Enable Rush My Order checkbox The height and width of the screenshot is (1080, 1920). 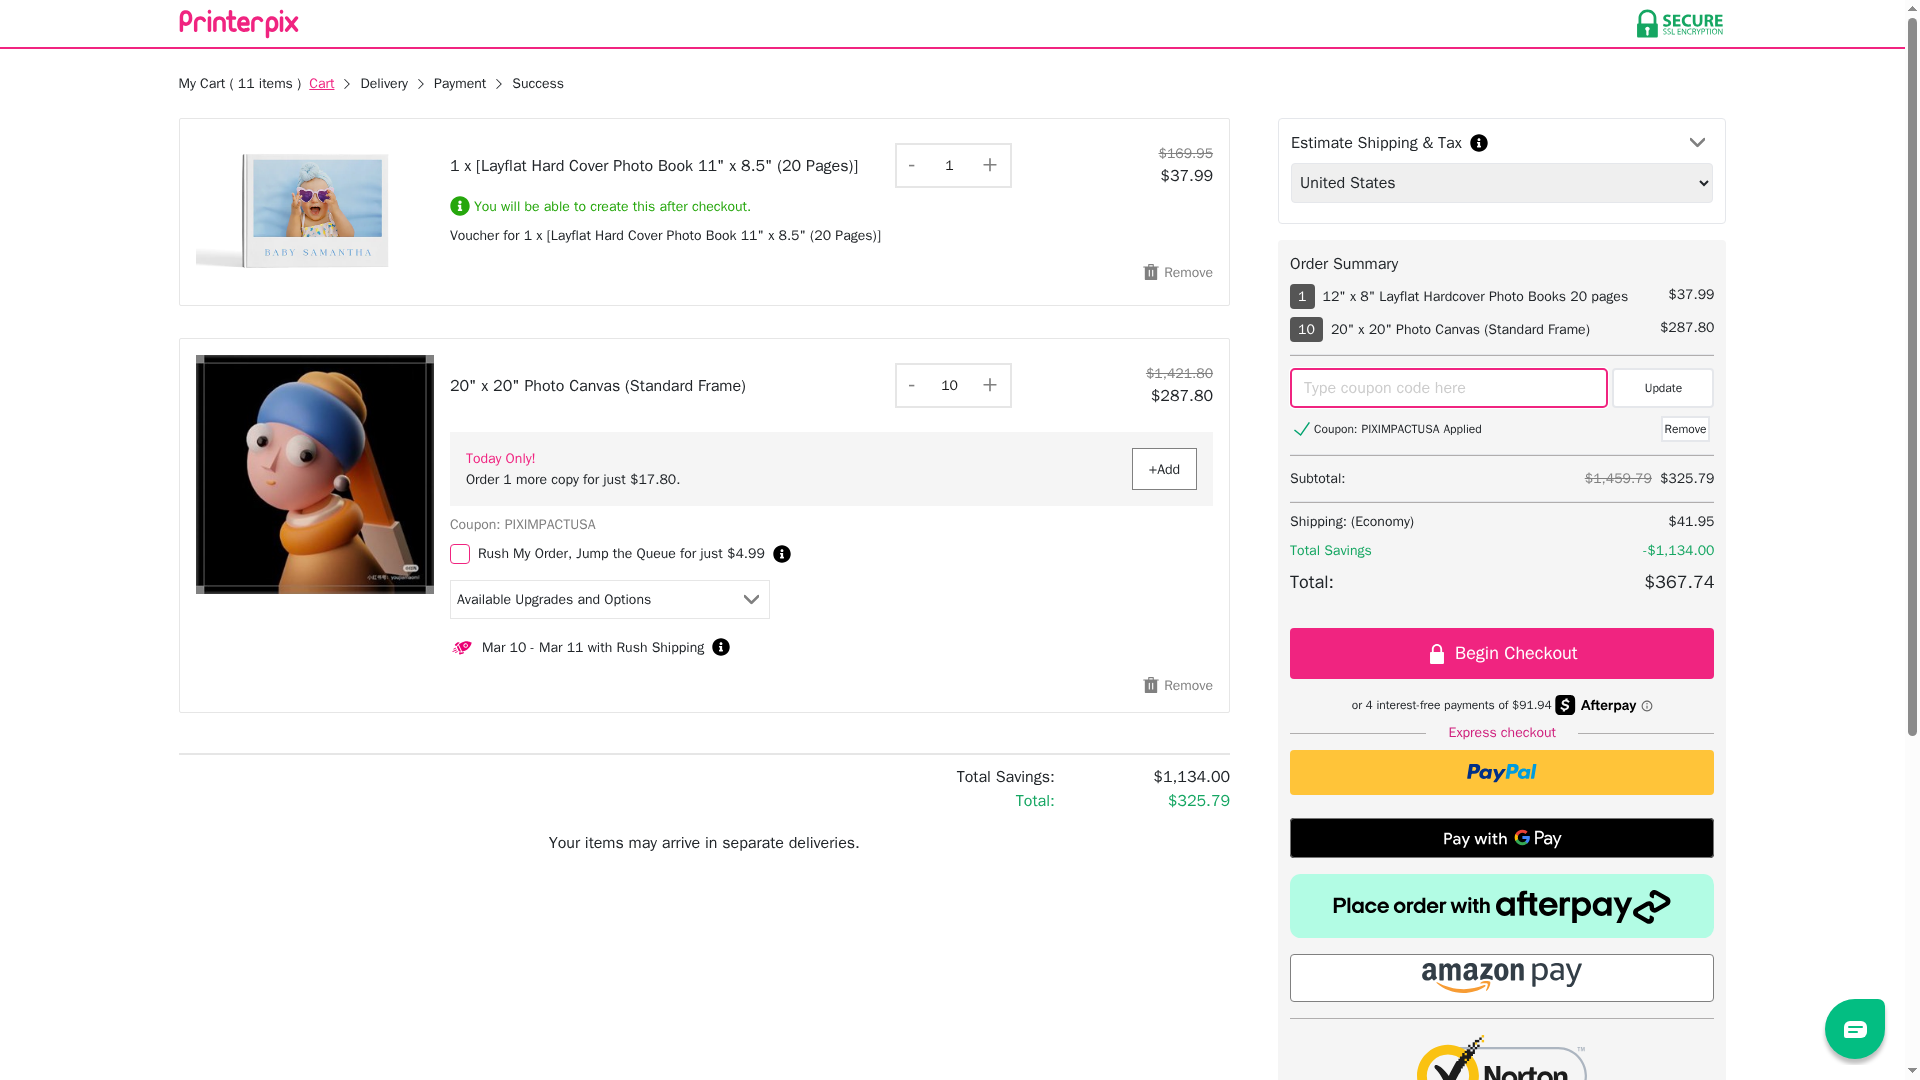460,554
